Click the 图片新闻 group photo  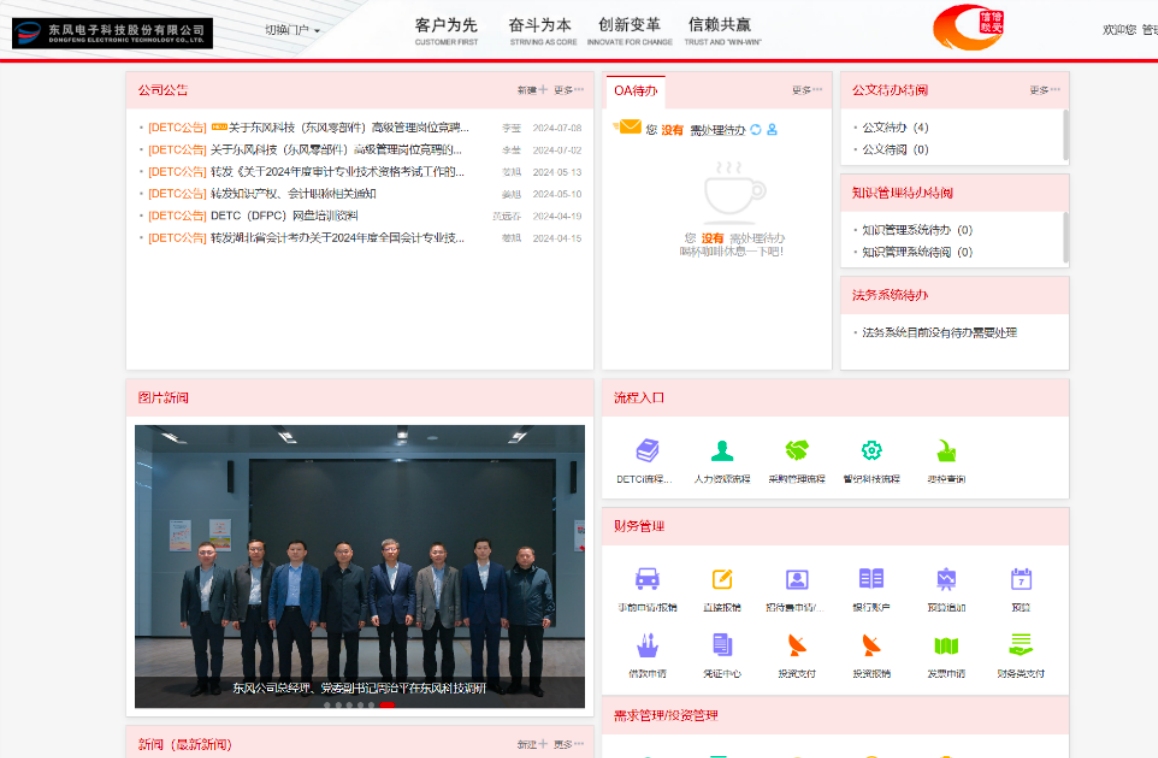tap(360, 560)
